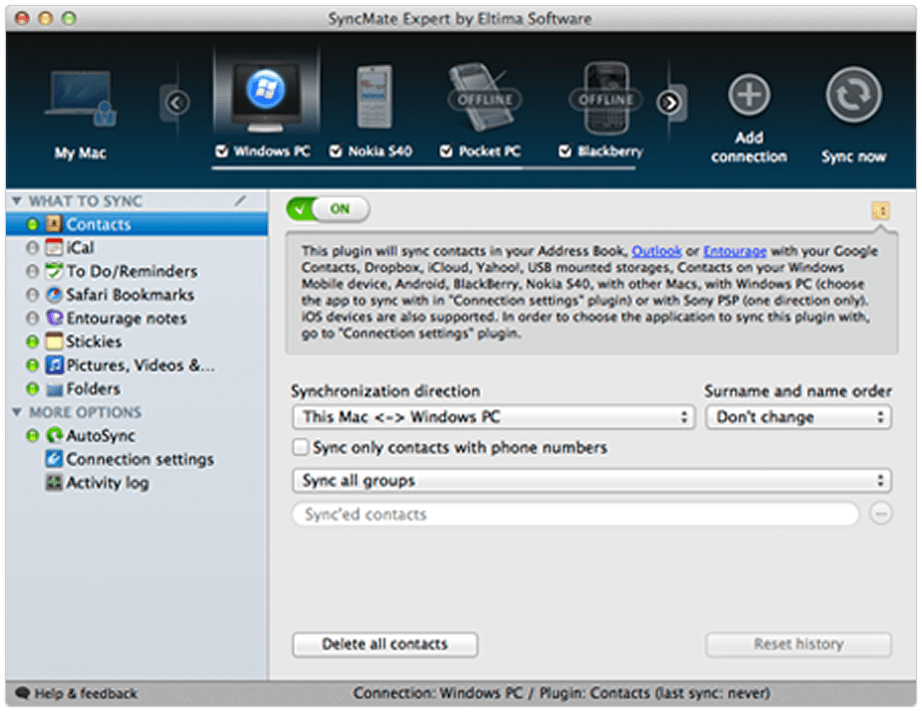Screen dimensions: 922x712
Task: Select Folders in the sidebar list
Action: [137, 389]
